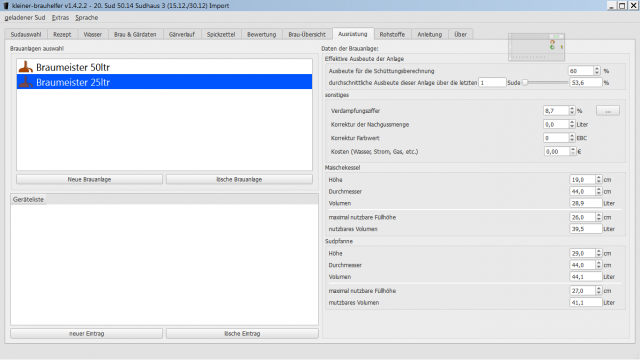Select the Ausrüstung tab
Image resolution: width=640 pixels, height=360 pixels.
353,34
